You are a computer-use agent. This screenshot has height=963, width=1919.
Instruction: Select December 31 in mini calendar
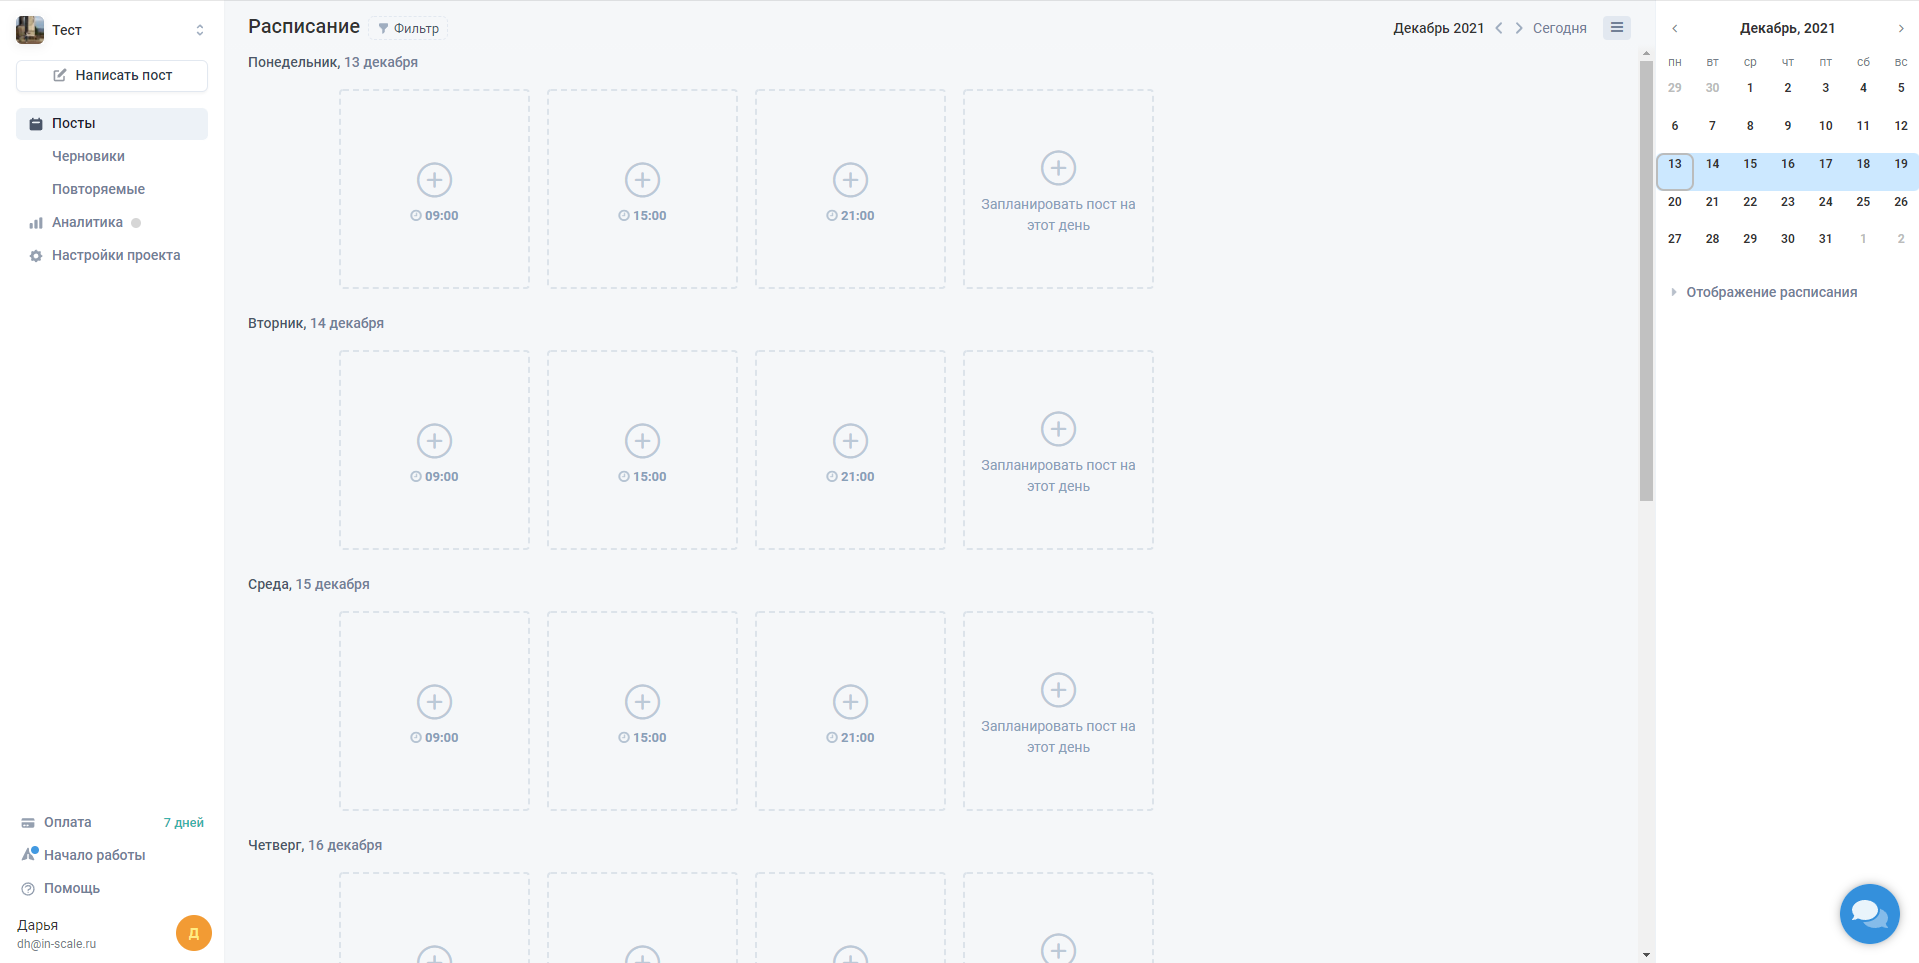(1826, 239)
